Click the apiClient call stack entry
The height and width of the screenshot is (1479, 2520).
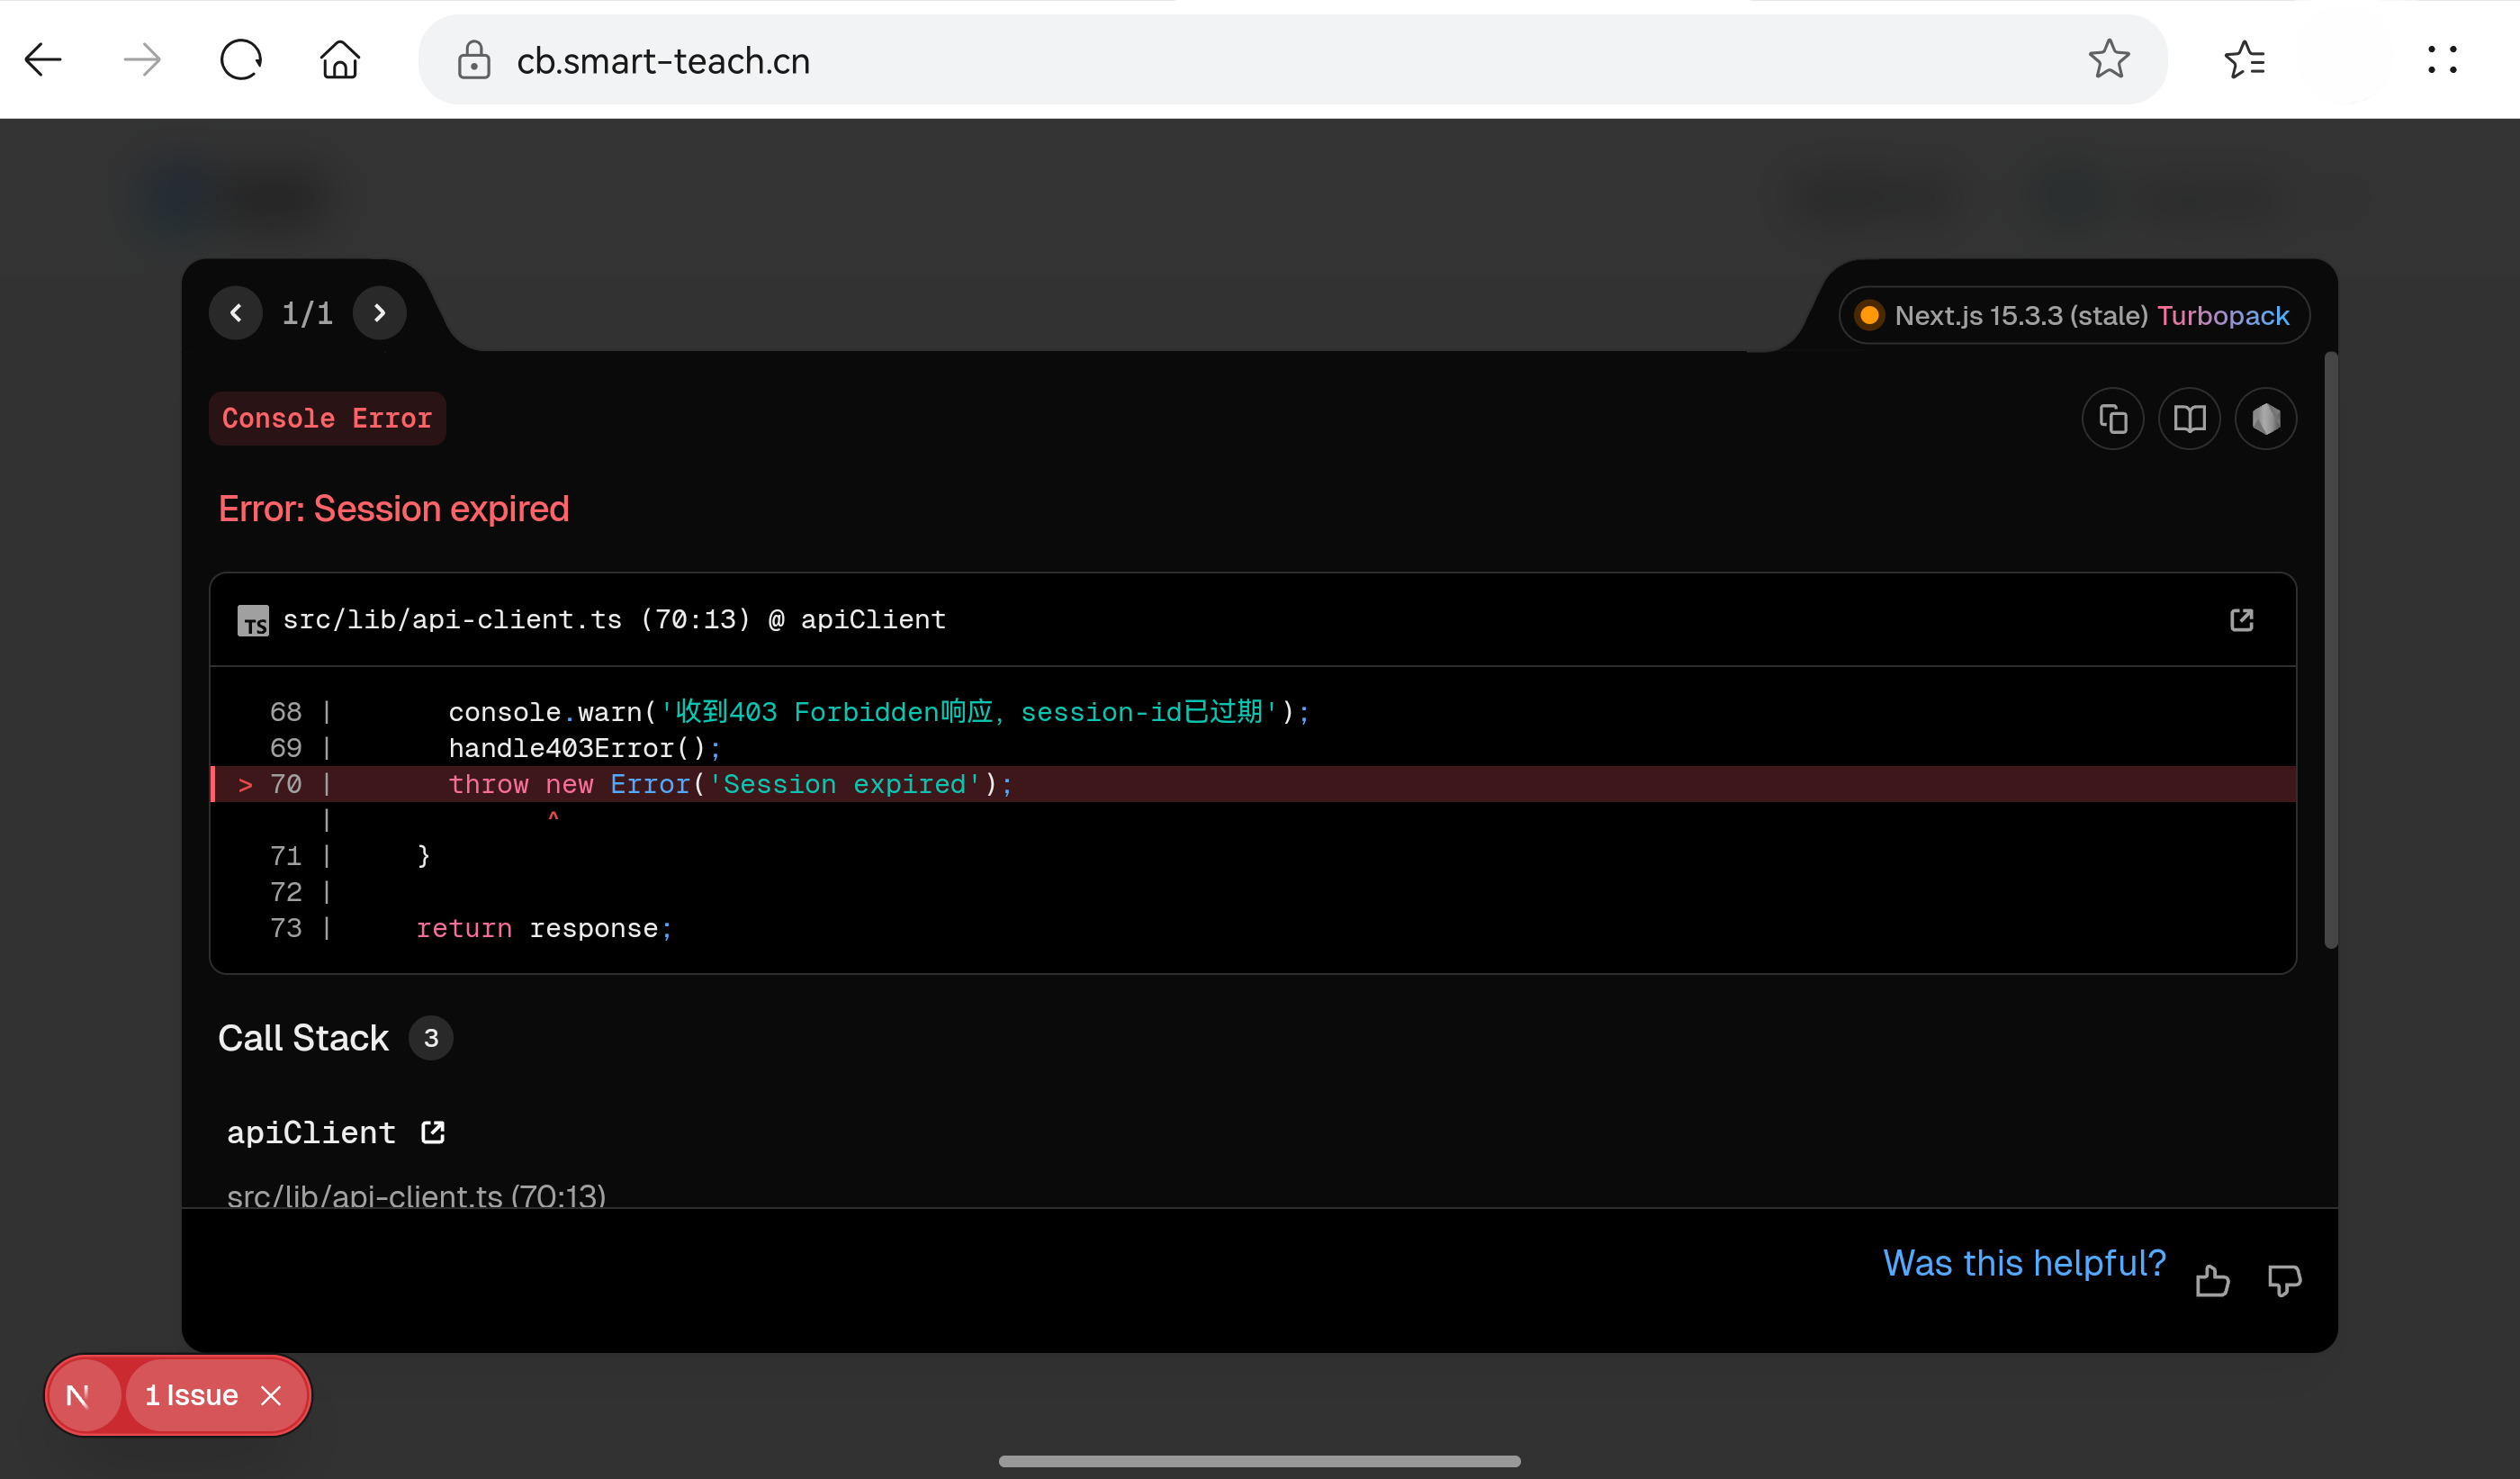tap(311, 1132)
